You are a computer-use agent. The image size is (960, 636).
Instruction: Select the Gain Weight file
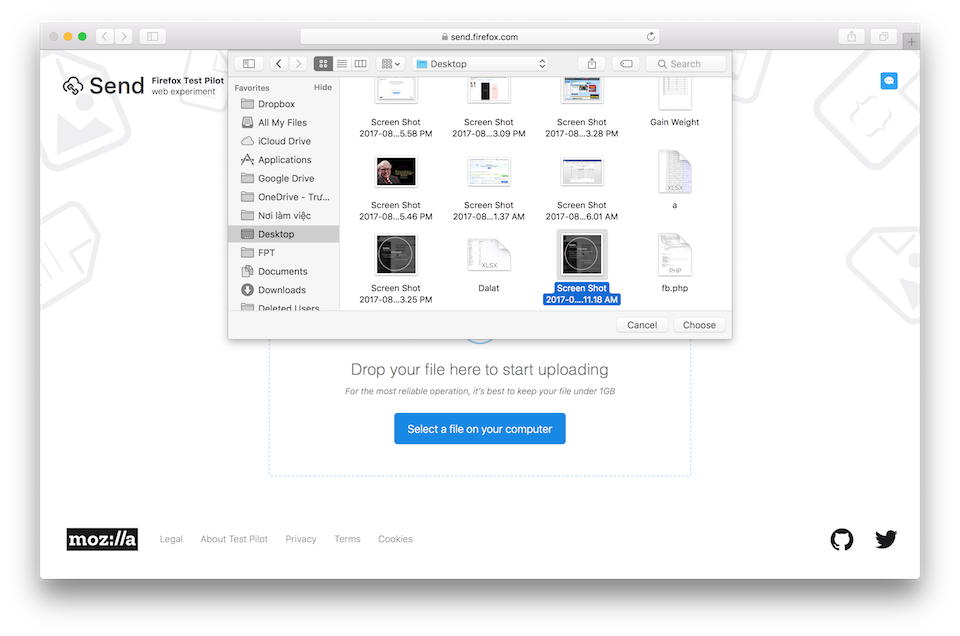[675, 104]
